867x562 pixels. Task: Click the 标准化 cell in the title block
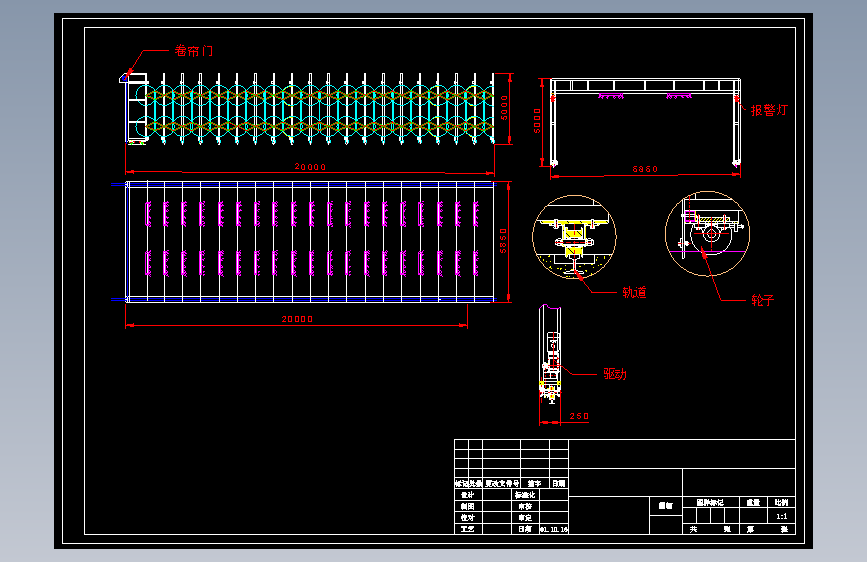click(525, 495)
